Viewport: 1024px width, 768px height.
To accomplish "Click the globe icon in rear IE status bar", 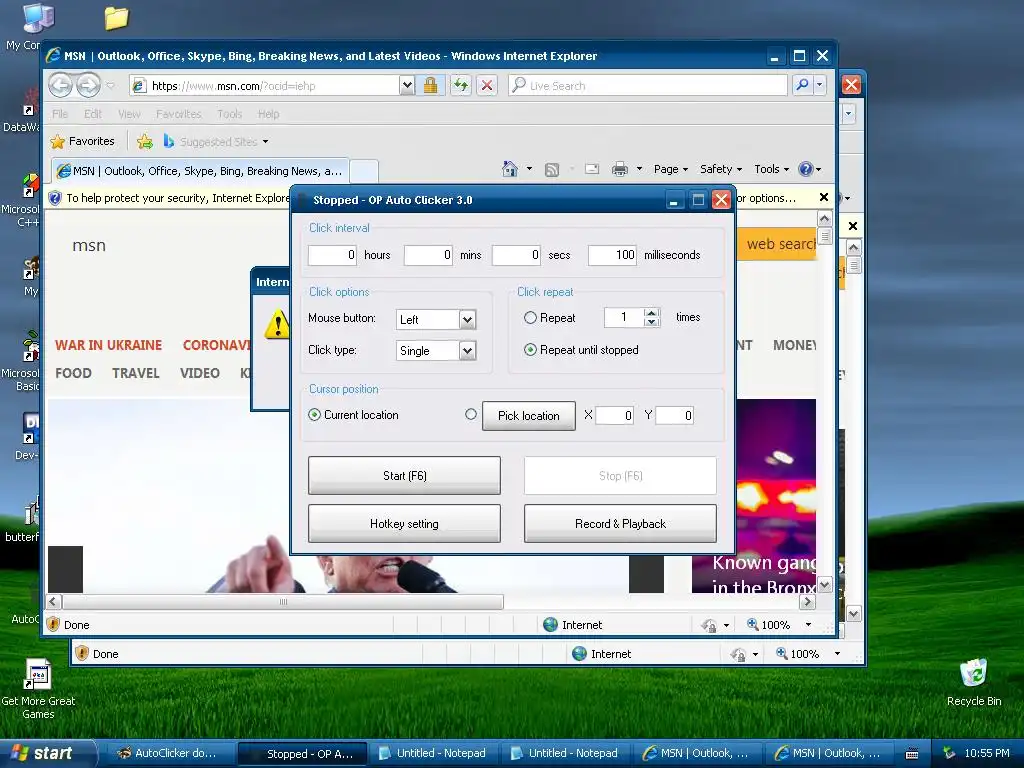I will point(579,654).
